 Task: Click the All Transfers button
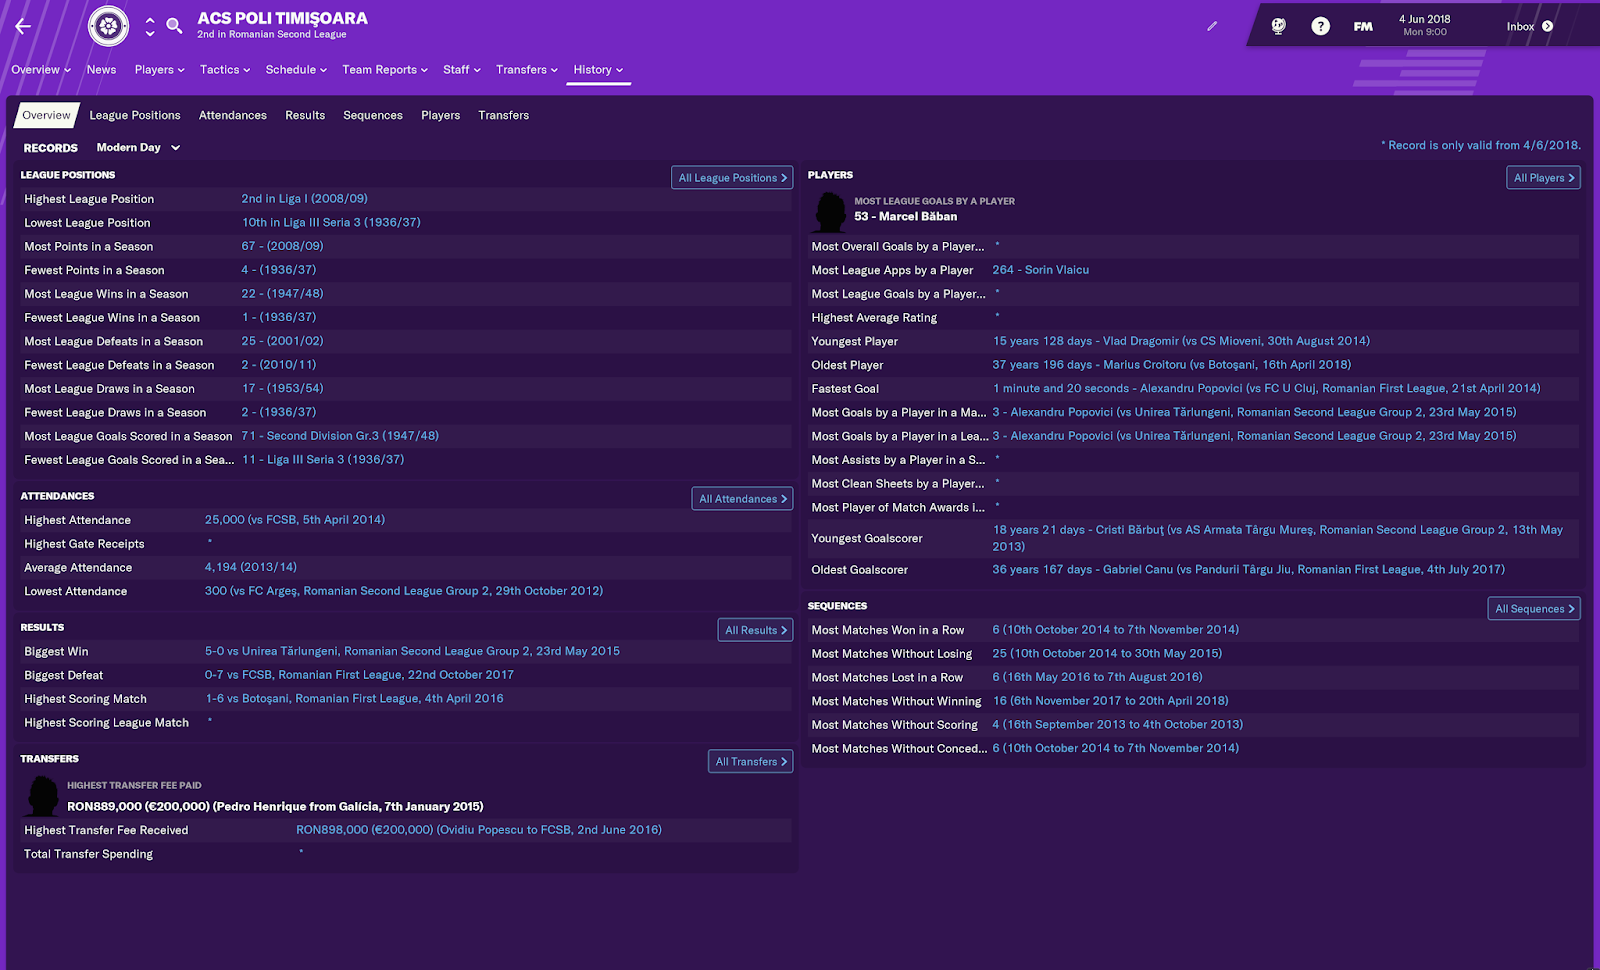click(750, 761)
